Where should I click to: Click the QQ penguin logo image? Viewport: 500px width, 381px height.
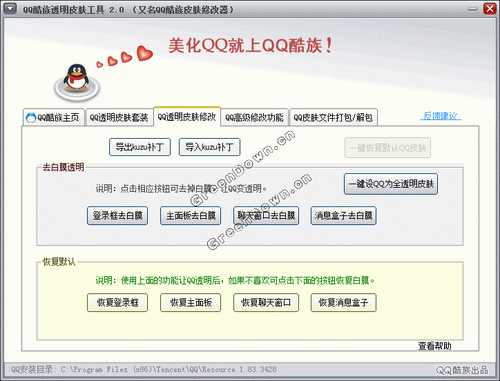click(x=77, y=81)
